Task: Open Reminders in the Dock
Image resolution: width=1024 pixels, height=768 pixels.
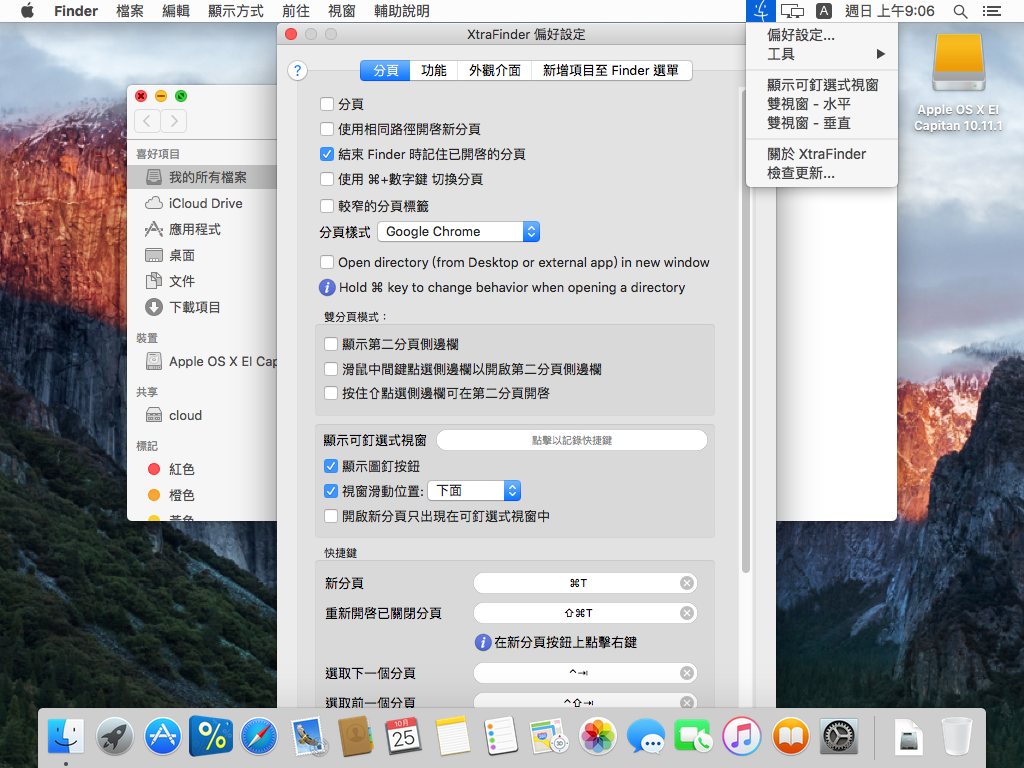Action: click(500, 736)
